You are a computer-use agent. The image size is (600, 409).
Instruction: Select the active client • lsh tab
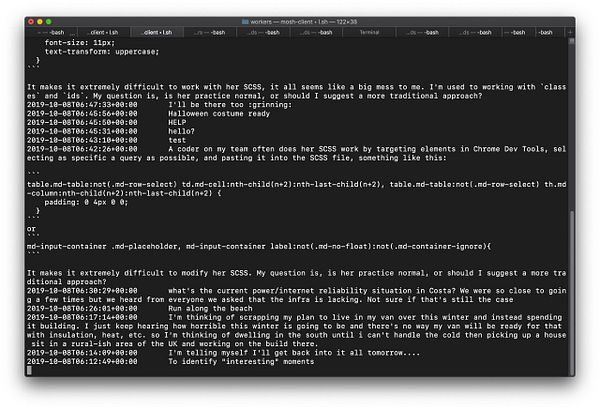pos(157,33)
